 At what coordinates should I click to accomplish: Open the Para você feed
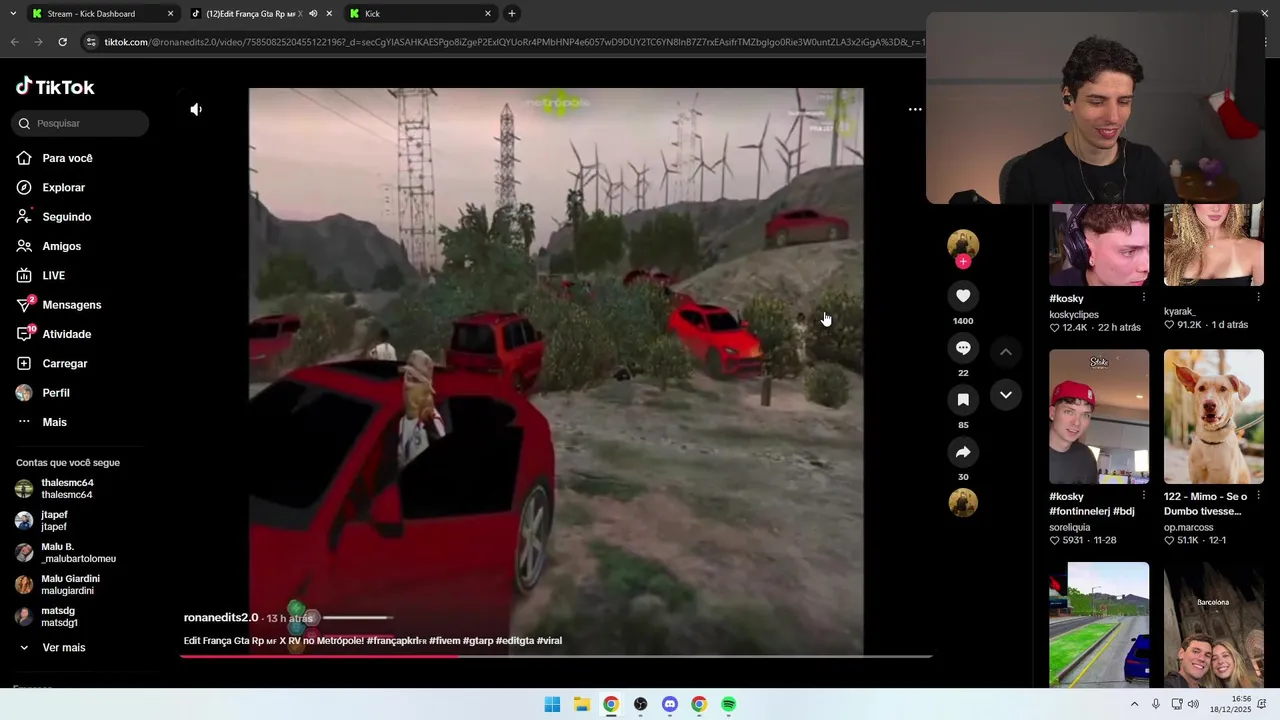(55, 158)
